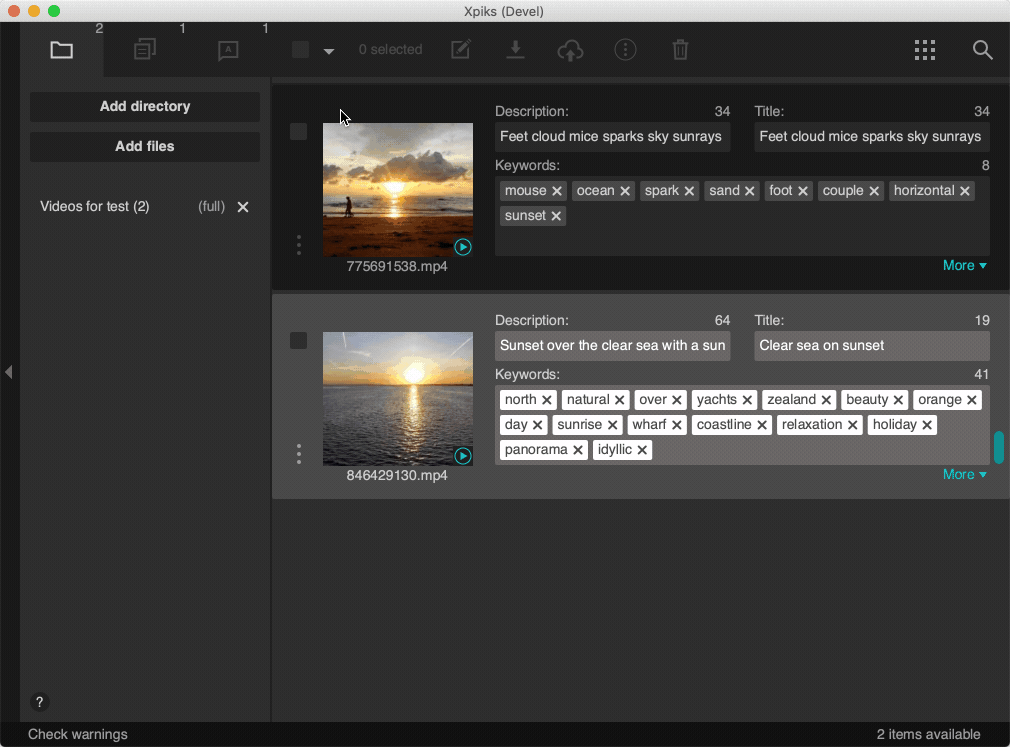The height and width of the screenshot is (747, 1010).
Task: Click the teal keywords scrollbar handle
Action: (998, 447)
